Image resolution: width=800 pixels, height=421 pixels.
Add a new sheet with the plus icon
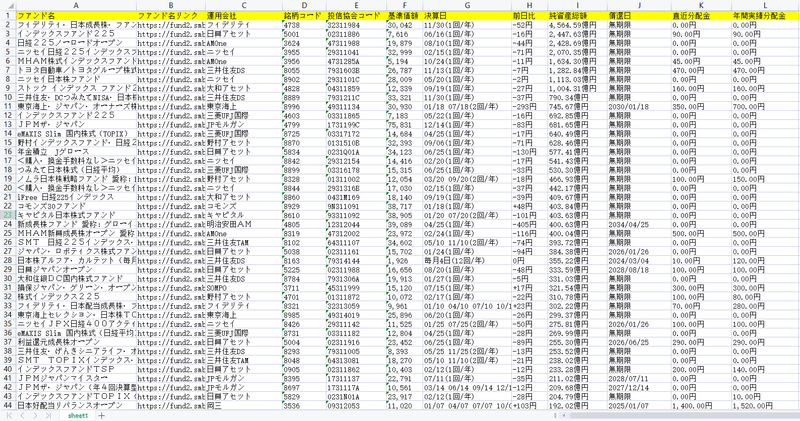[x=102, y=416]
